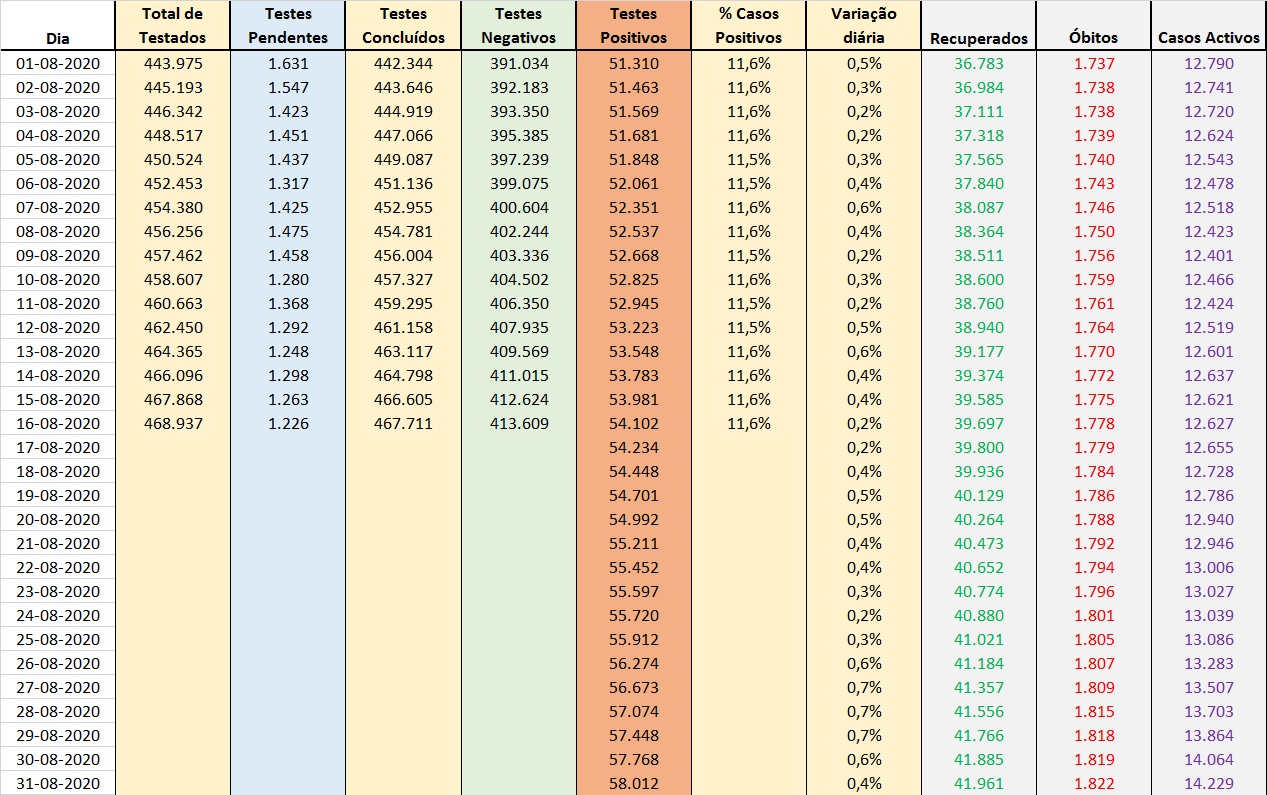
Task: Select deaths value 1.822
Action: pyautogui.click(x=1093, y=784)
